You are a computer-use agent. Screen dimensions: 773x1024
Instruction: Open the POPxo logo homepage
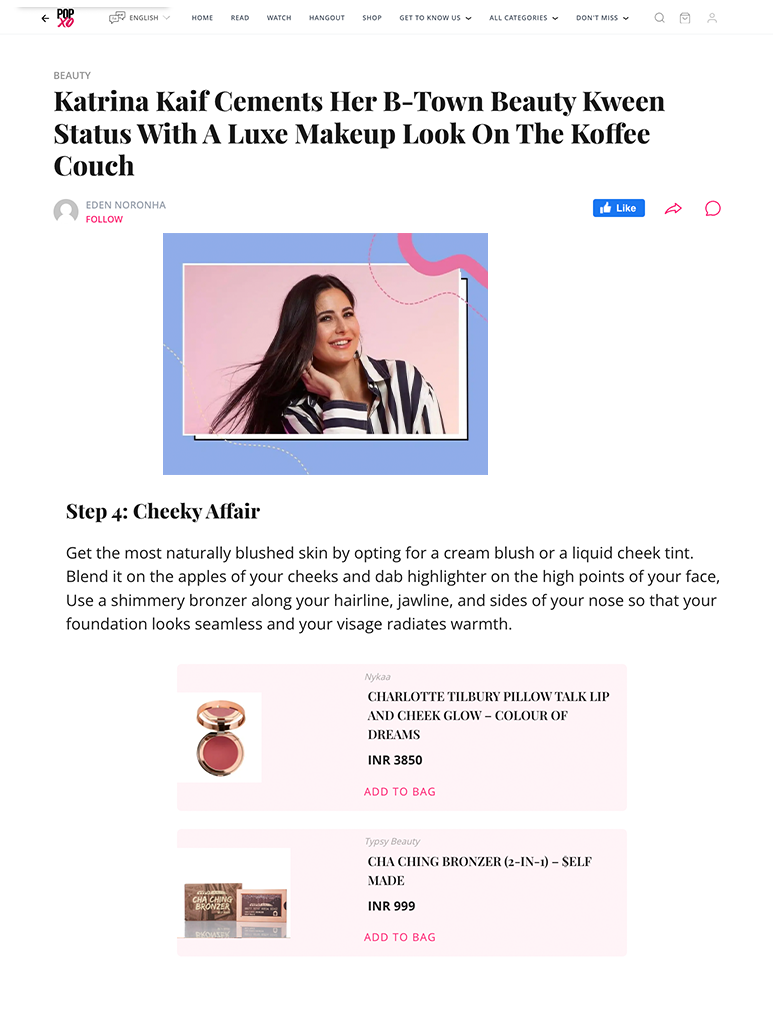click(65, 18)
